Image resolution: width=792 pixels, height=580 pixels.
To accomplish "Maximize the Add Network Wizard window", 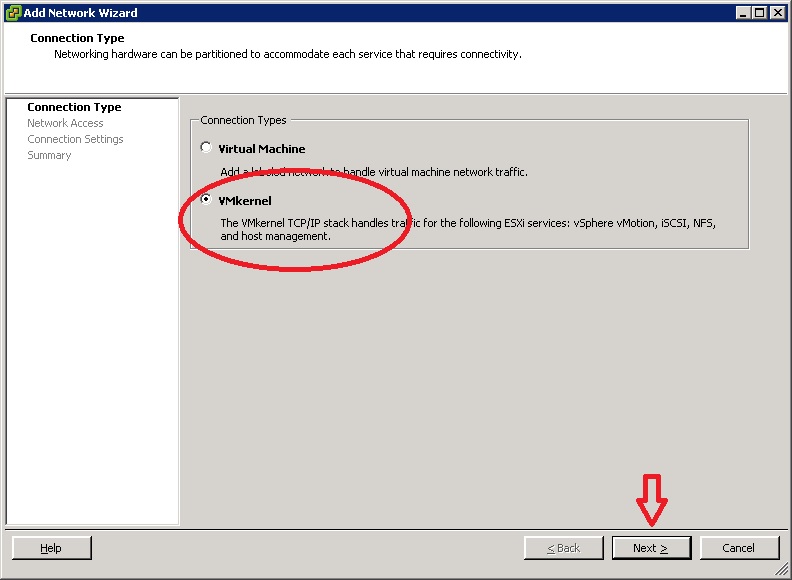I will [760, 13].
